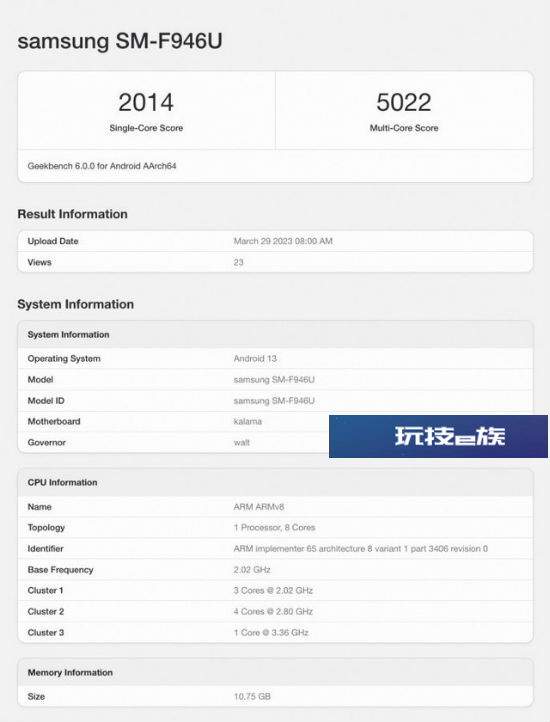Click the Identifier ARM implementer value
Image resolution: width=550 pixels, height=722 pixels.
coord(361,549)
